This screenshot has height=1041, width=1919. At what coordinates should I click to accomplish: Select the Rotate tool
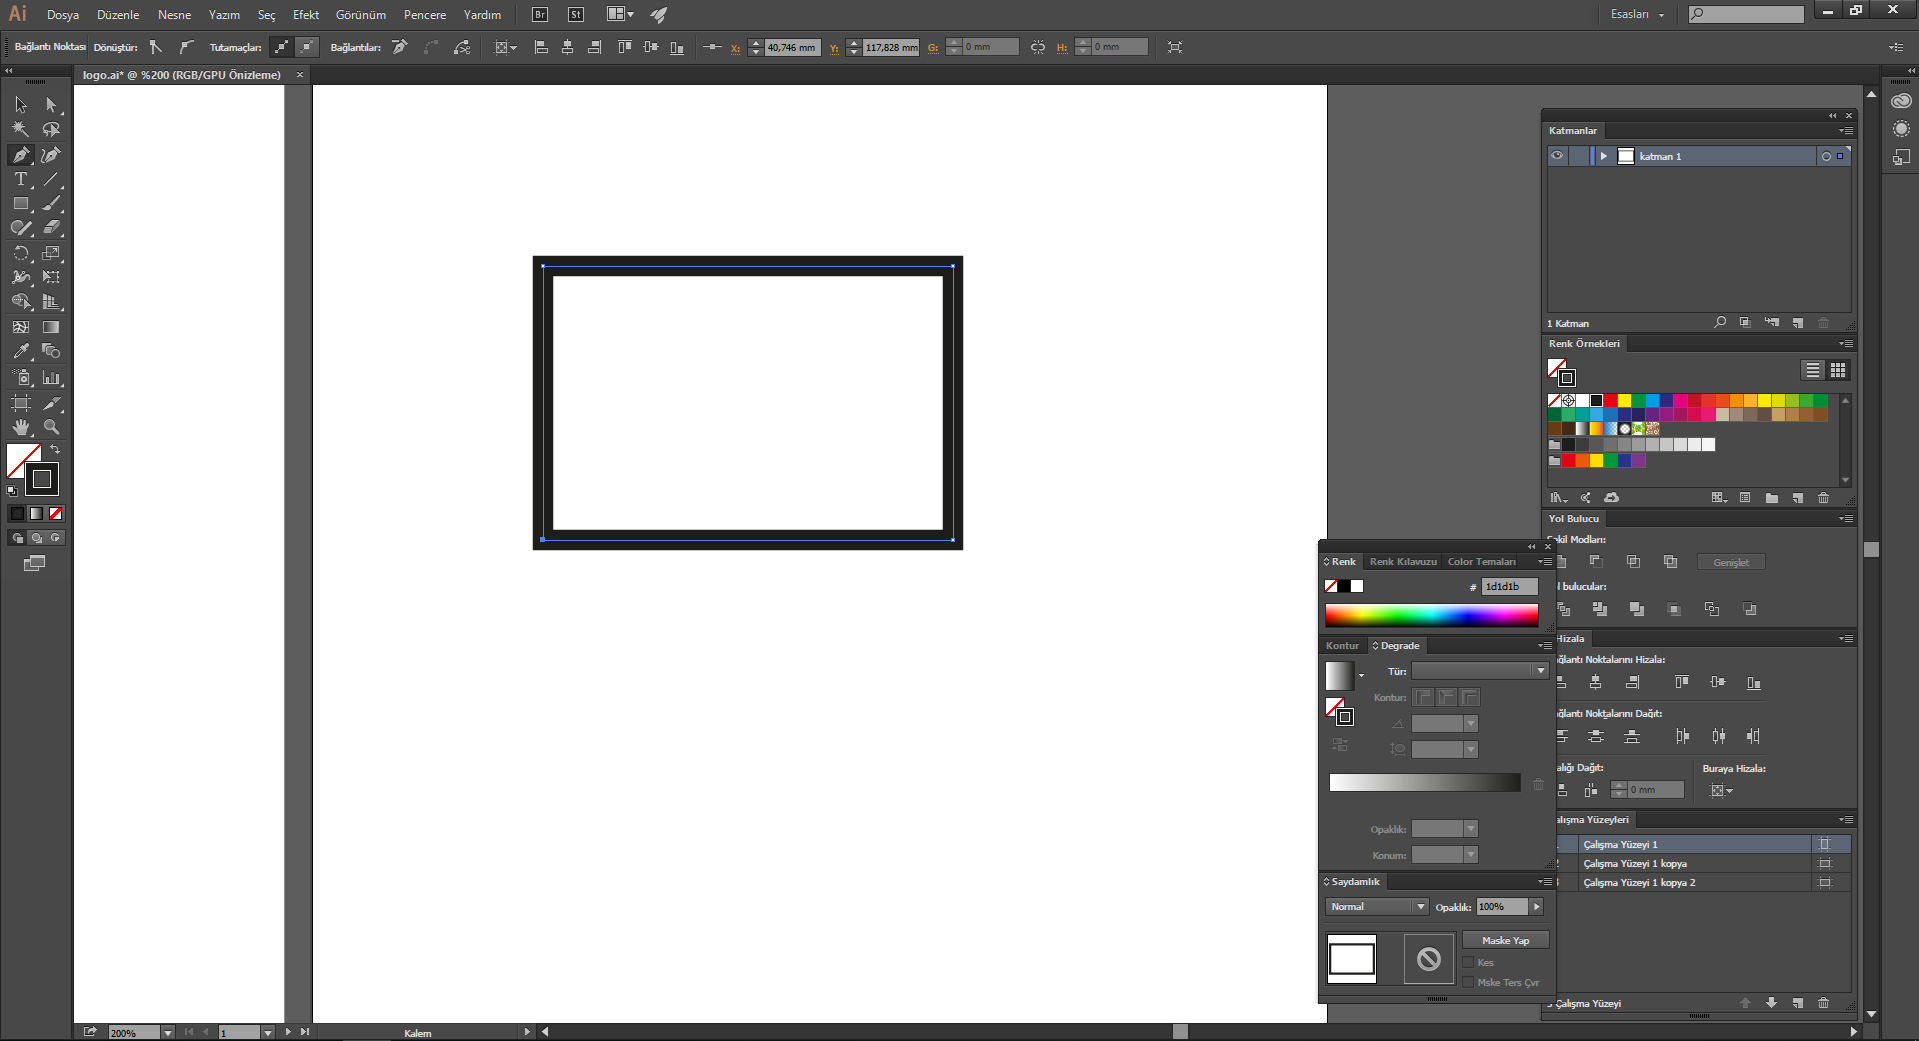21,253
